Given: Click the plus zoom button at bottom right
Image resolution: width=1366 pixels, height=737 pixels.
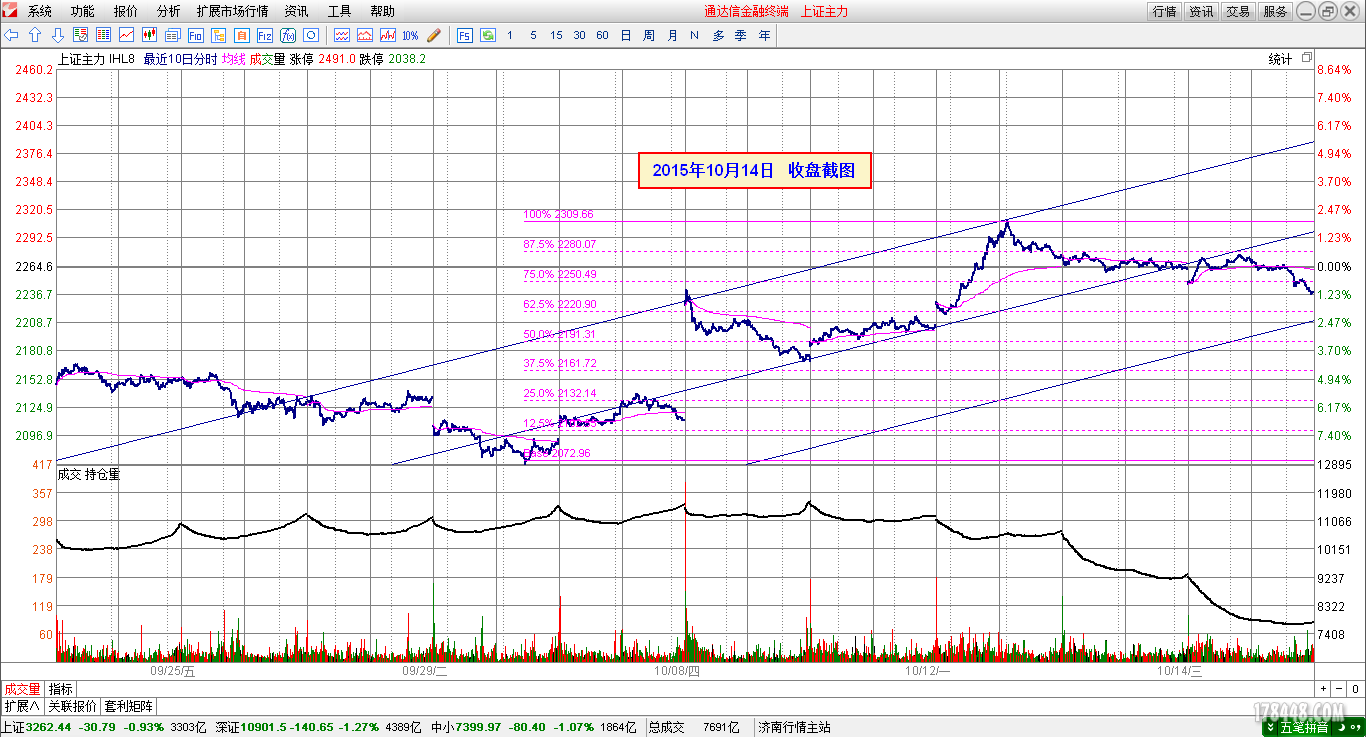Looking at the screenshot, I should 1324,689.
